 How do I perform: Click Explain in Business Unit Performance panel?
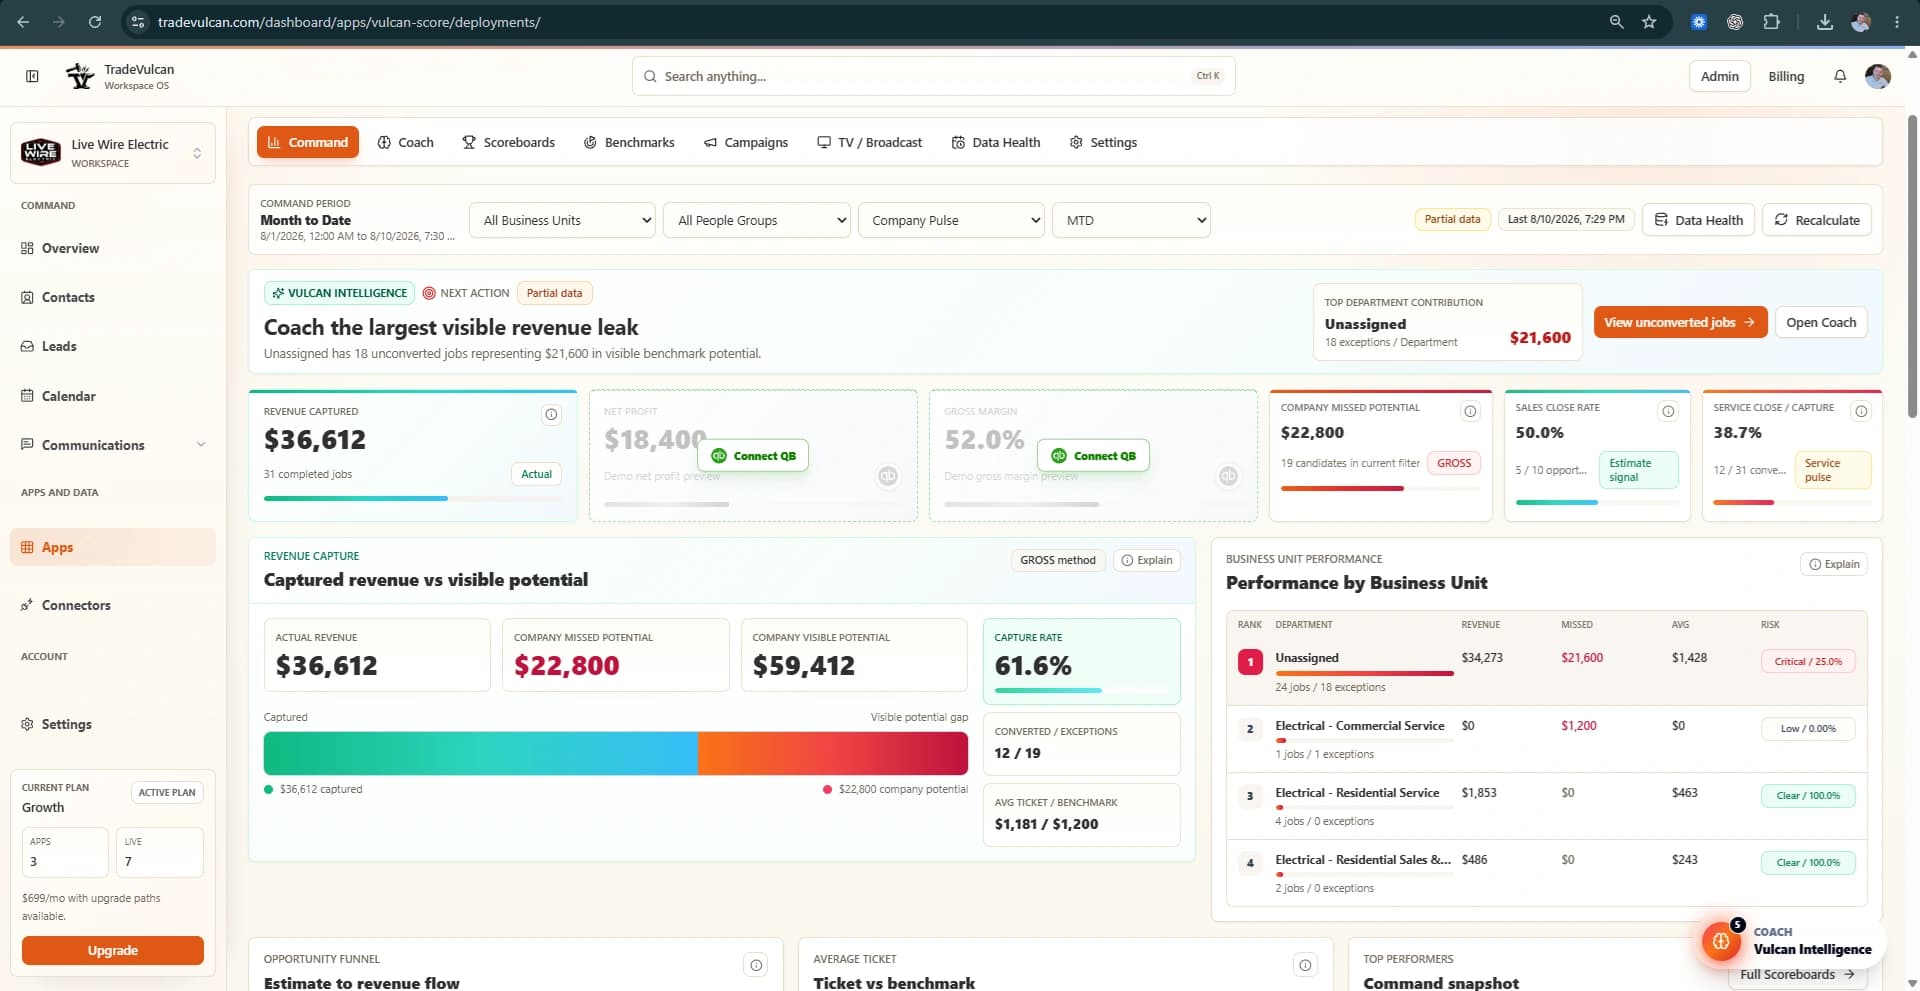coord(1834,564)
